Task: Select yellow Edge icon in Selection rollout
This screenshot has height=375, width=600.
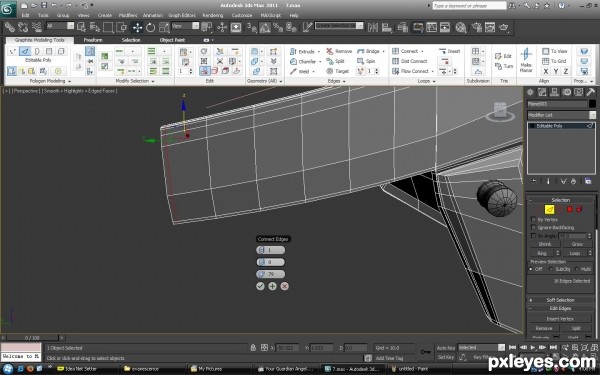Action: pos(549,209)
